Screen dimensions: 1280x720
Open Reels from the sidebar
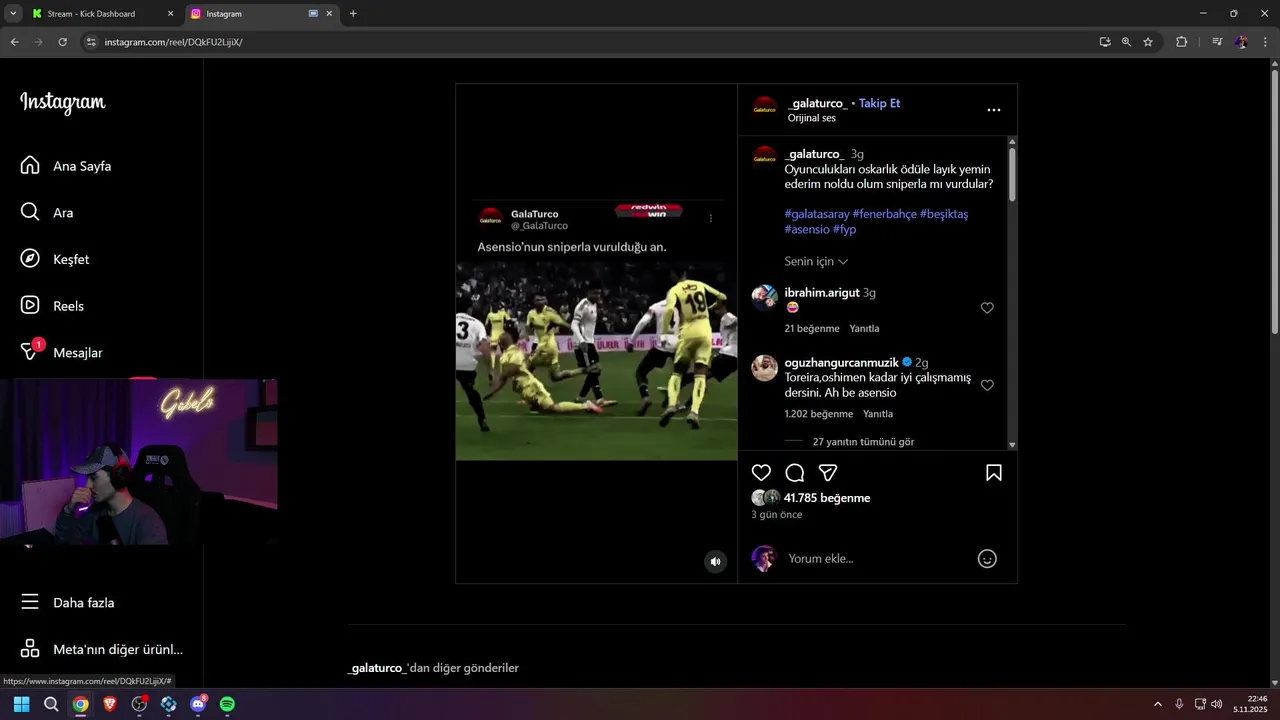(52, 306)
